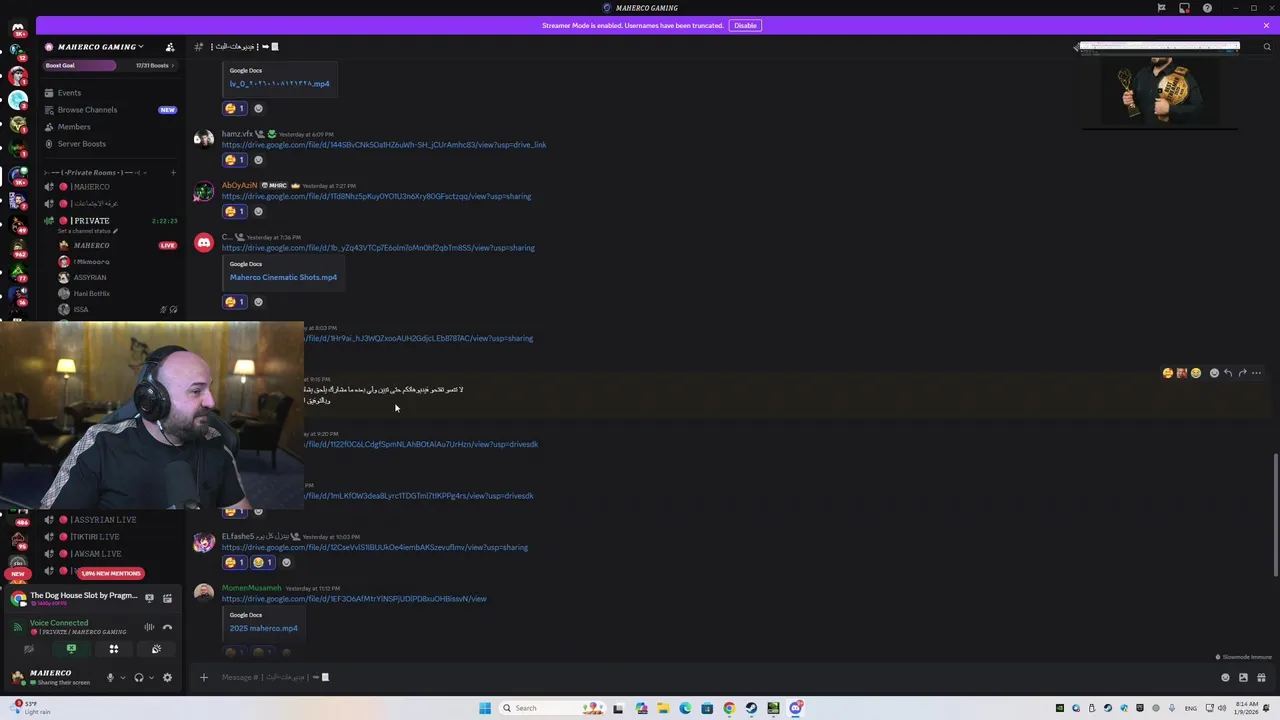
Task: Open the Boost Goal progress bar
Action: 110,66
